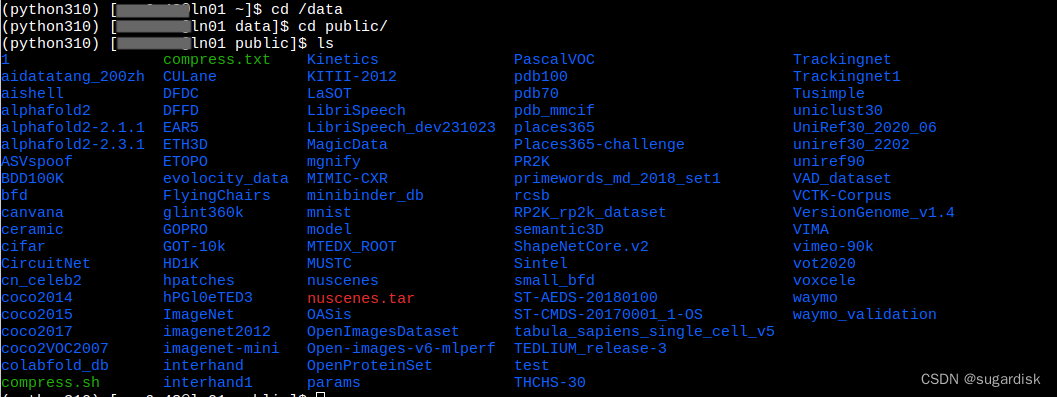Click the LibriSpeech_dev231023 directory entry
Image resolution: width=1057 pixels, height=397 pixels.
[401, 127]
